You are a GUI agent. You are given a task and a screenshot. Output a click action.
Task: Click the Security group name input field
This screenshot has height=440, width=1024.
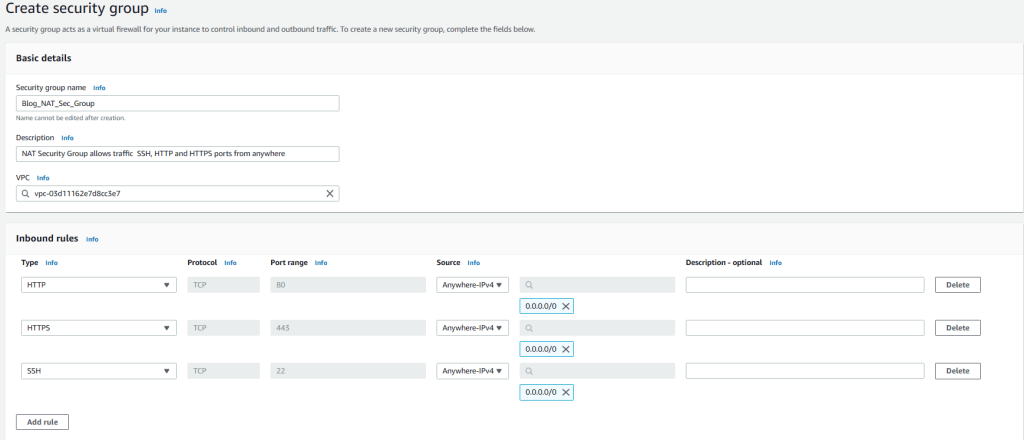pos(178,103)
